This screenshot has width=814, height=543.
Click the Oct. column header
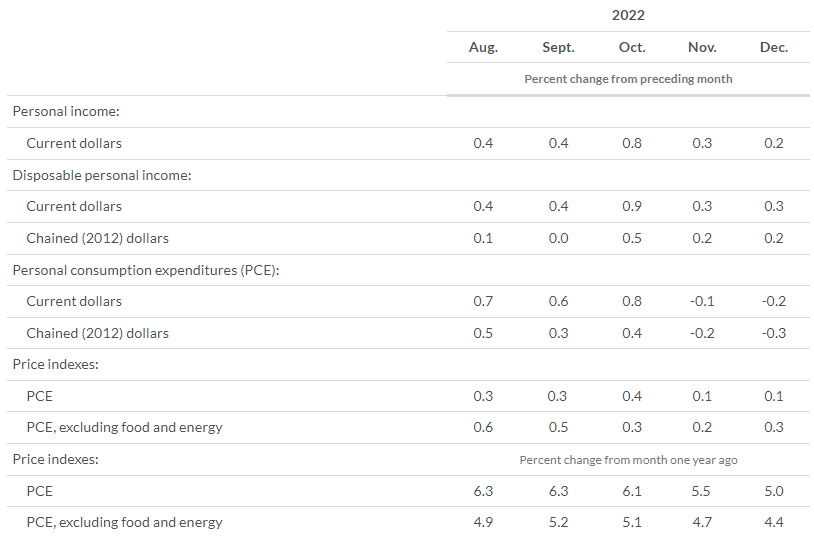tap(632, 47)
